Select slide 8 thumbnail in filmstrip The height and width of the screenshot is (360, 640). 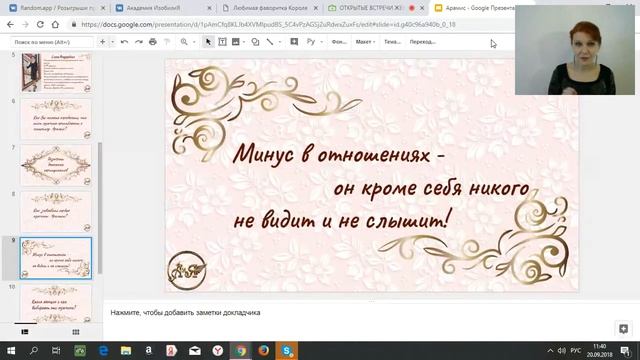pyautogui.click(x=56, y=212)
